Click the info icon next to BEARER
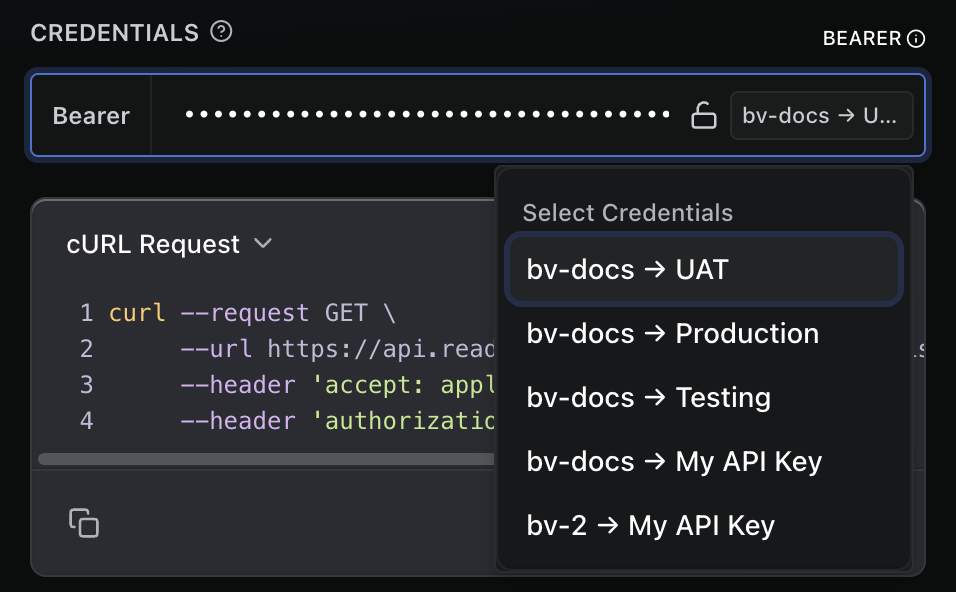 point(916,38)
